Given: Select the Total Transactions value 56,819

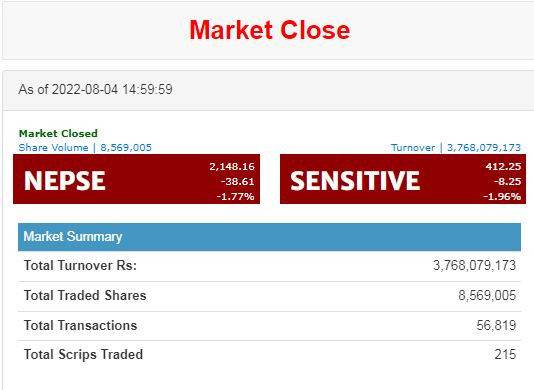Looking at the screenshot, I should tap(496, 325).
